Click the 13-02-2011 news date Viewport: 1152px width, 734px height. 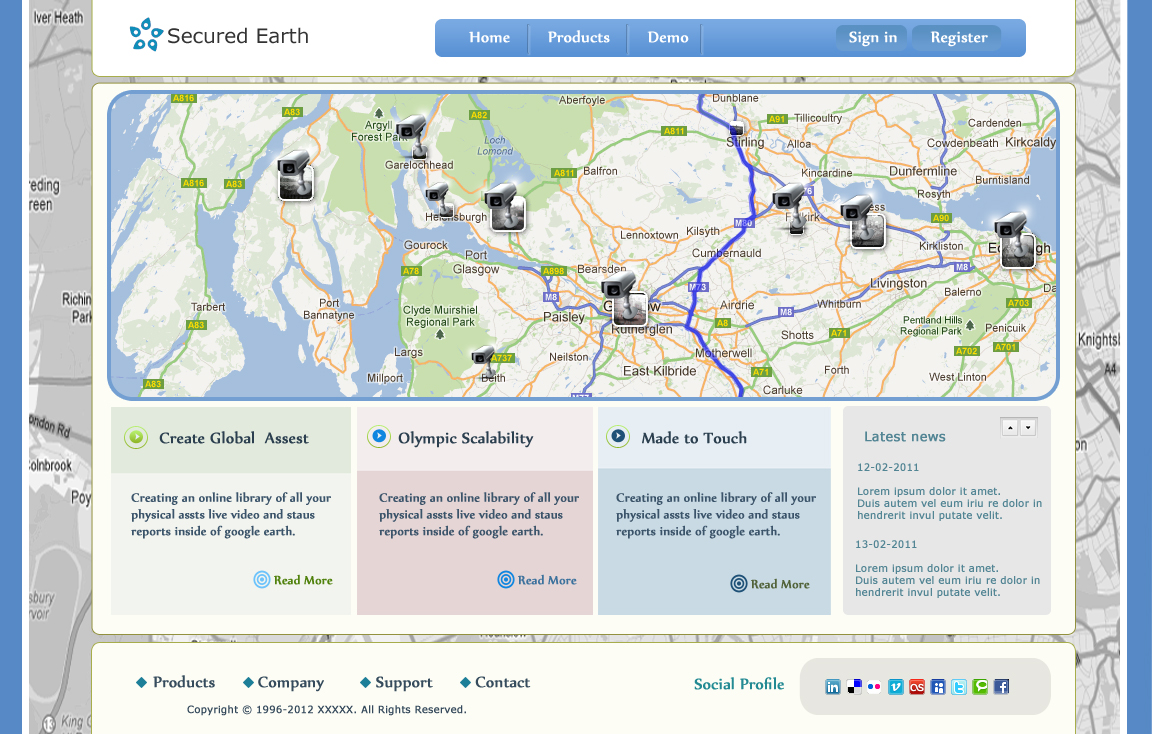886,544
